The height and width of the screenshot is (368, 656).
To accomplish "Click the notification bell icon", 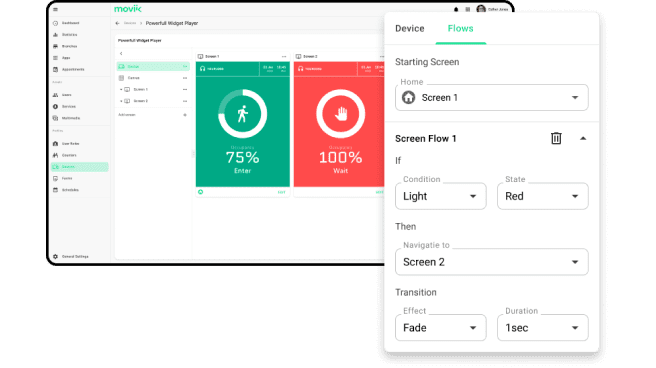I will point(456,9).
